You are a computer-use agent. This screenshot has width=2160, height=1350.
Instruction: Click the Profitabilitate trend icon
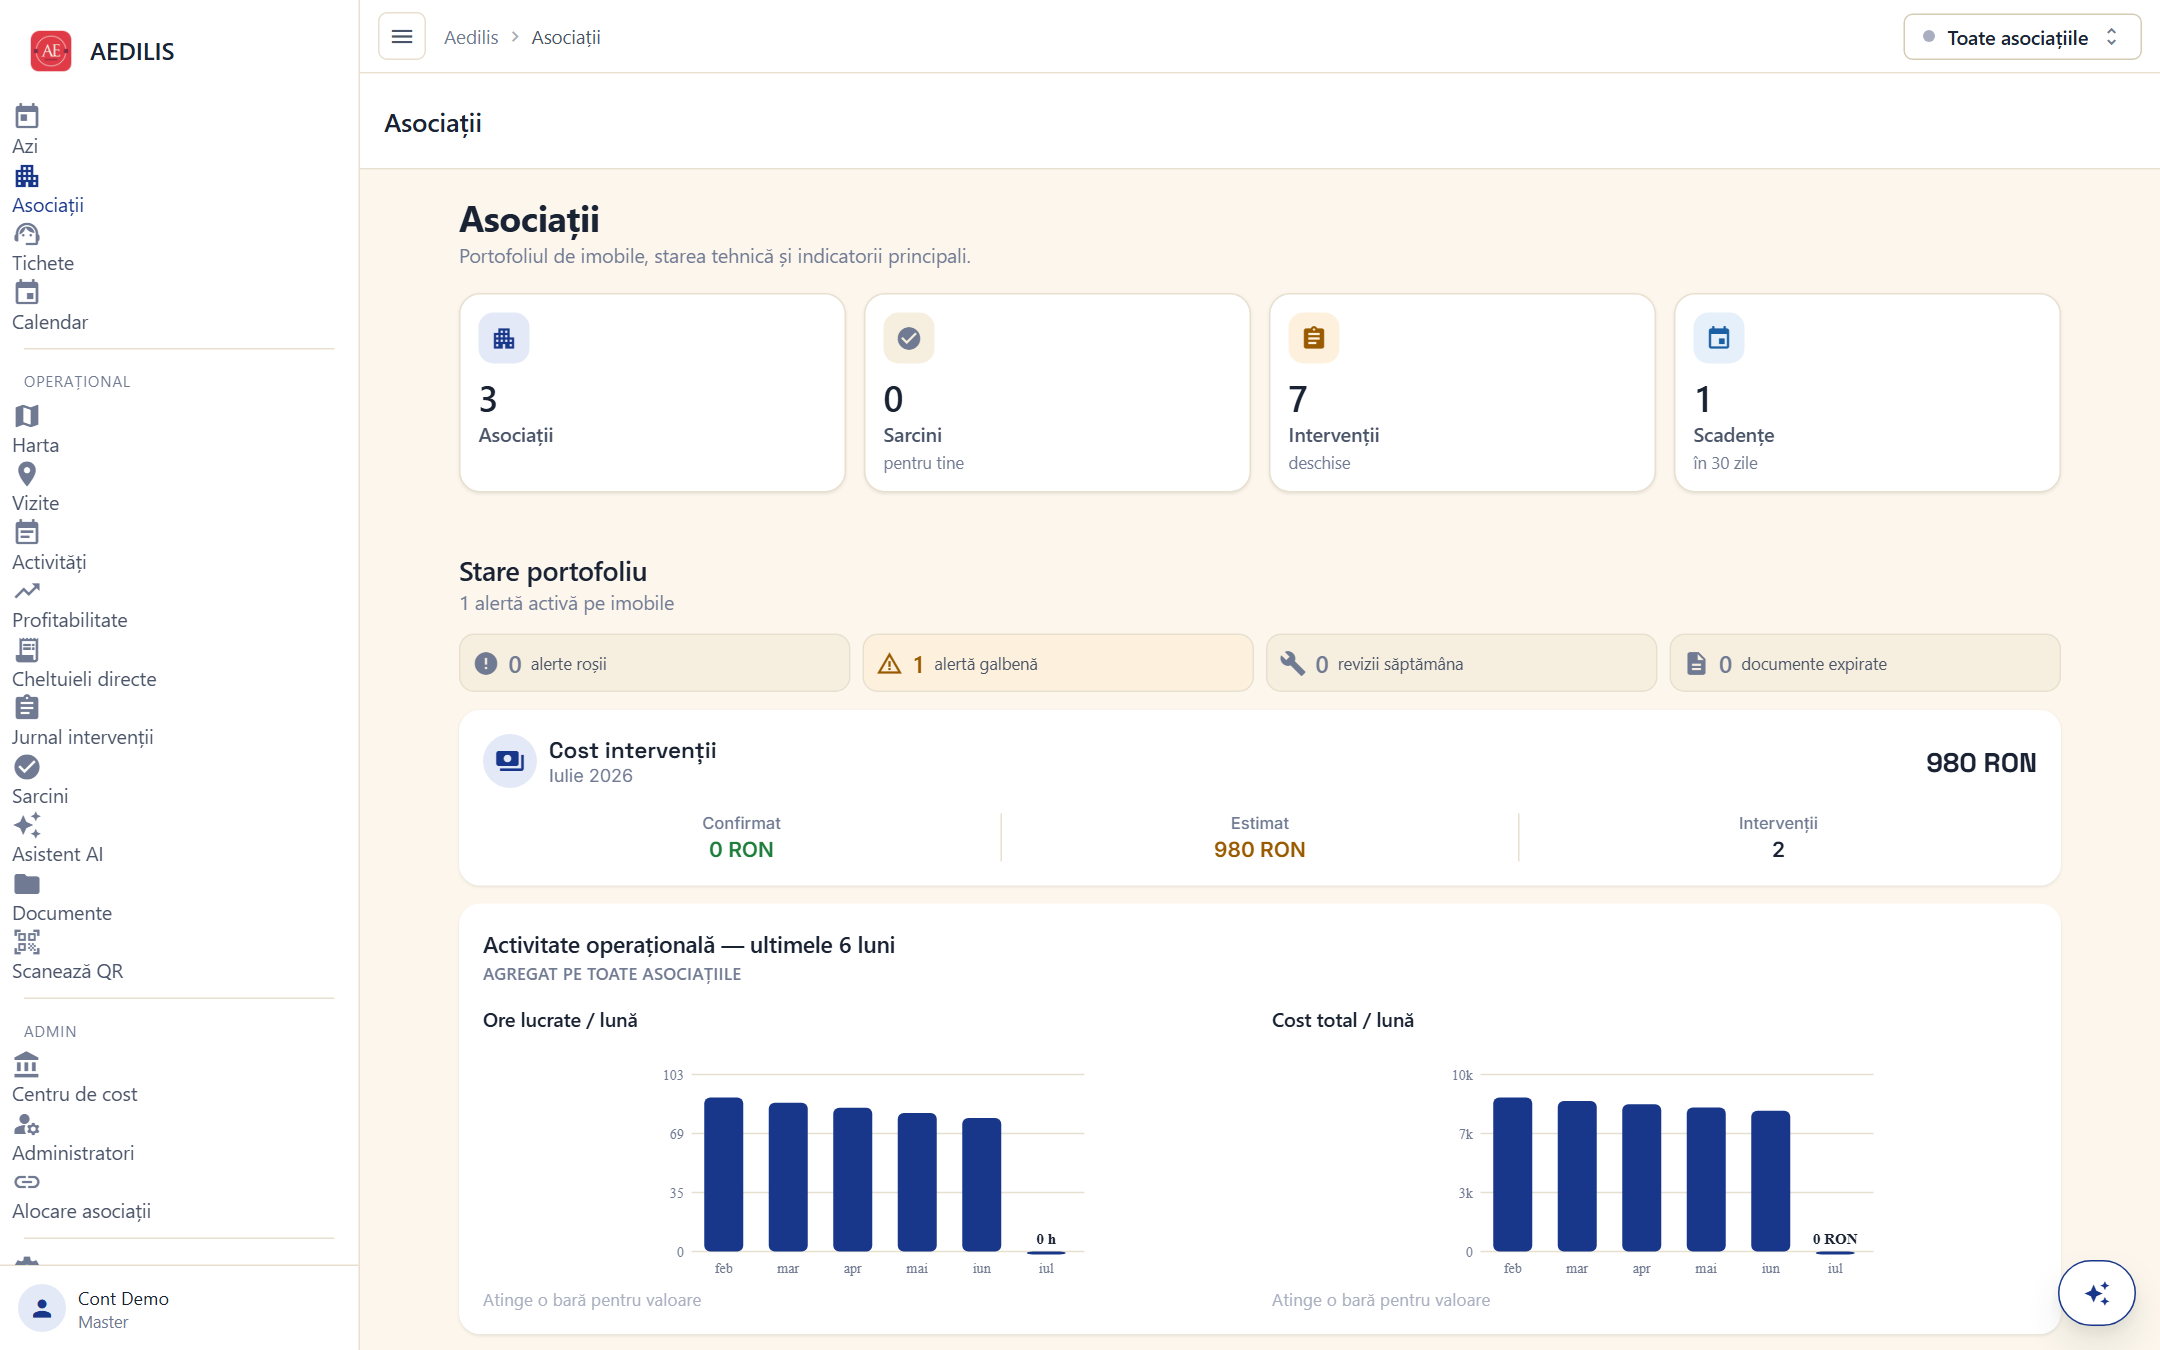coord(27,591)
